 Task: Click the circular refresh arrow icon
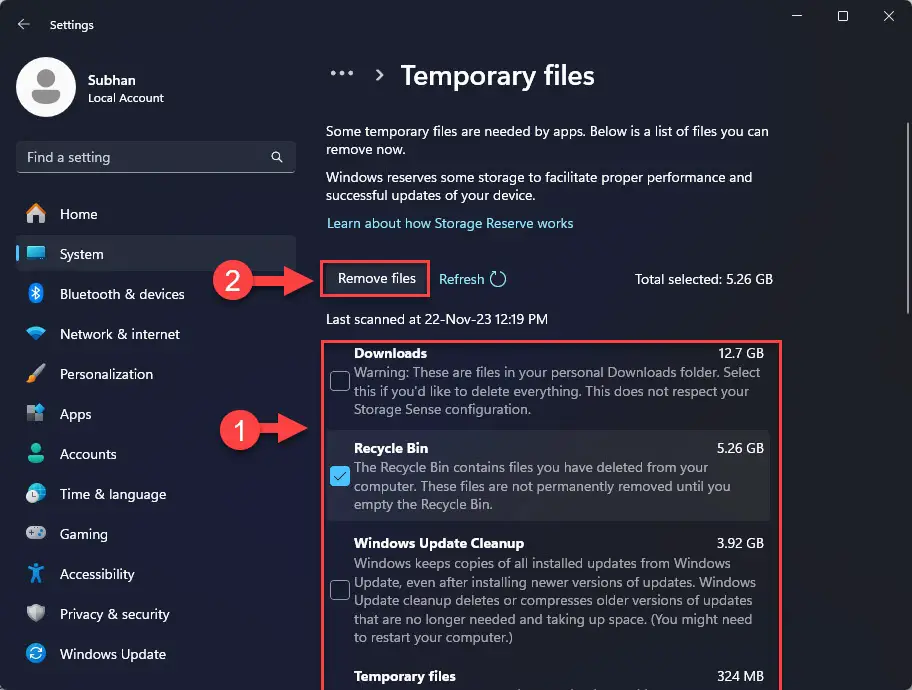498,279
